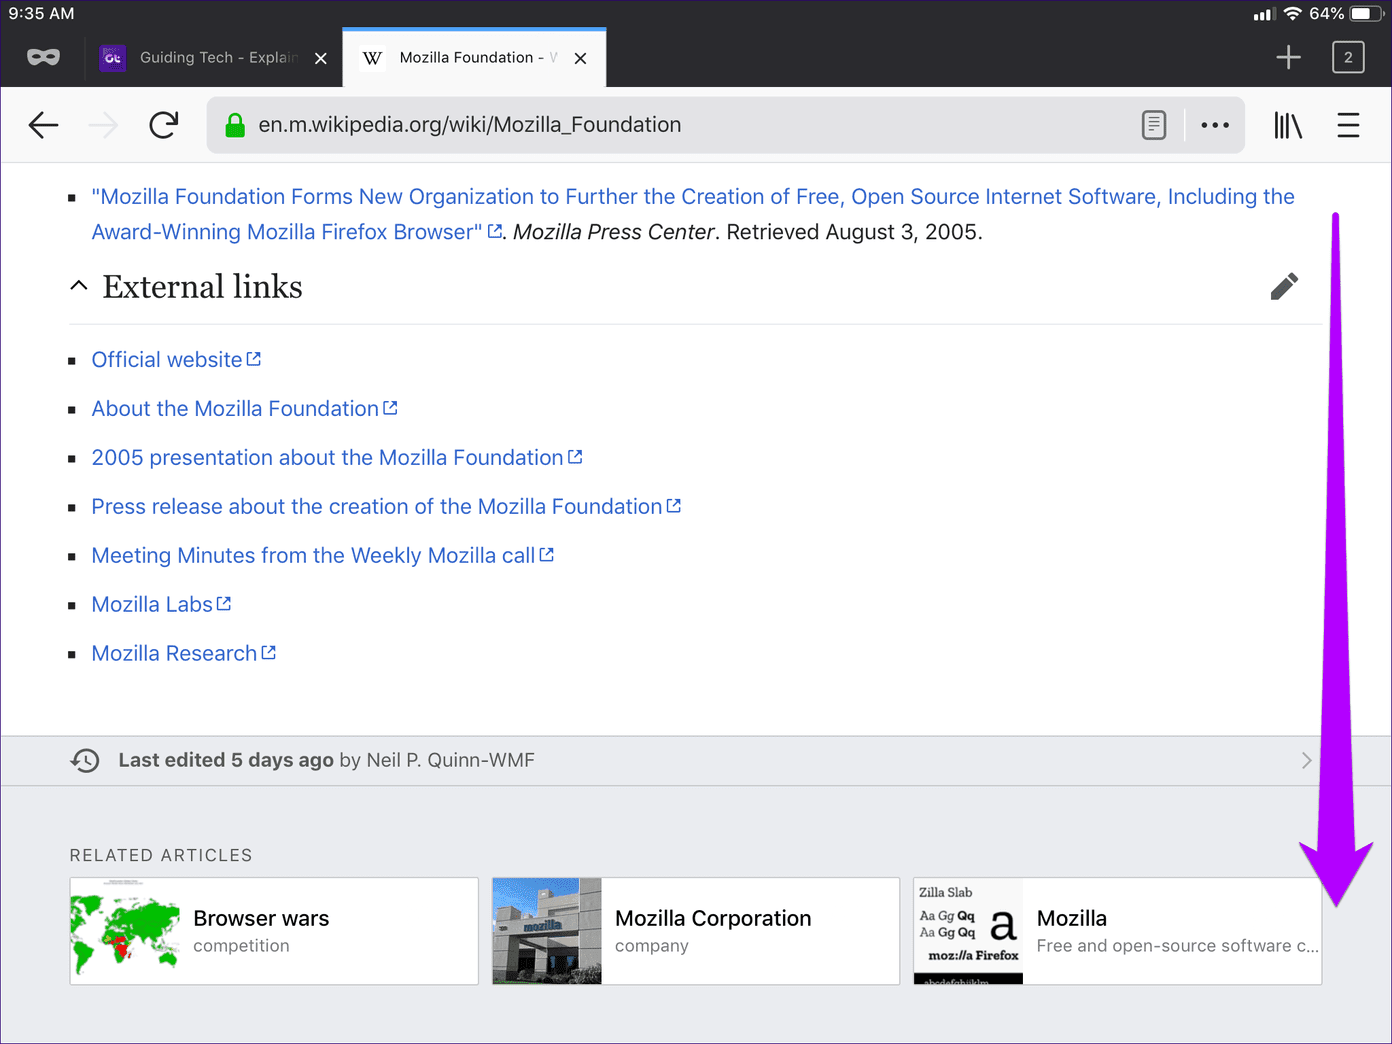Switch to the Guiding Tech tab
Viewport: 1392px width, 1044px height.
(x=214, y=58)
